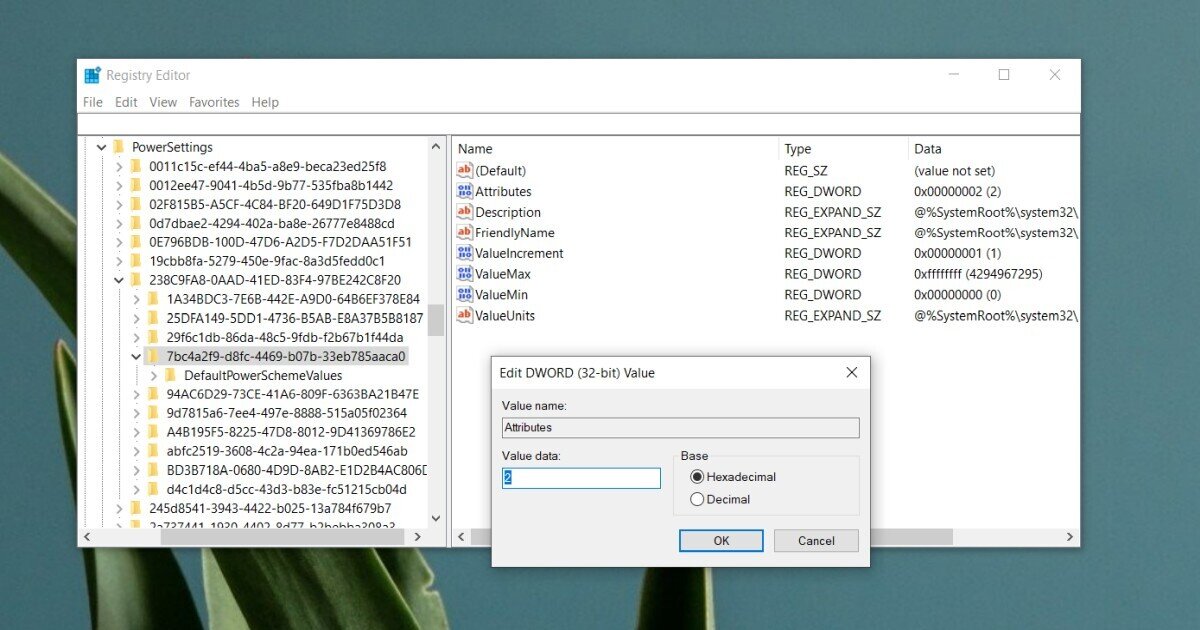Click the folder icon for 1A34BDC3-7E6B key

153,299
